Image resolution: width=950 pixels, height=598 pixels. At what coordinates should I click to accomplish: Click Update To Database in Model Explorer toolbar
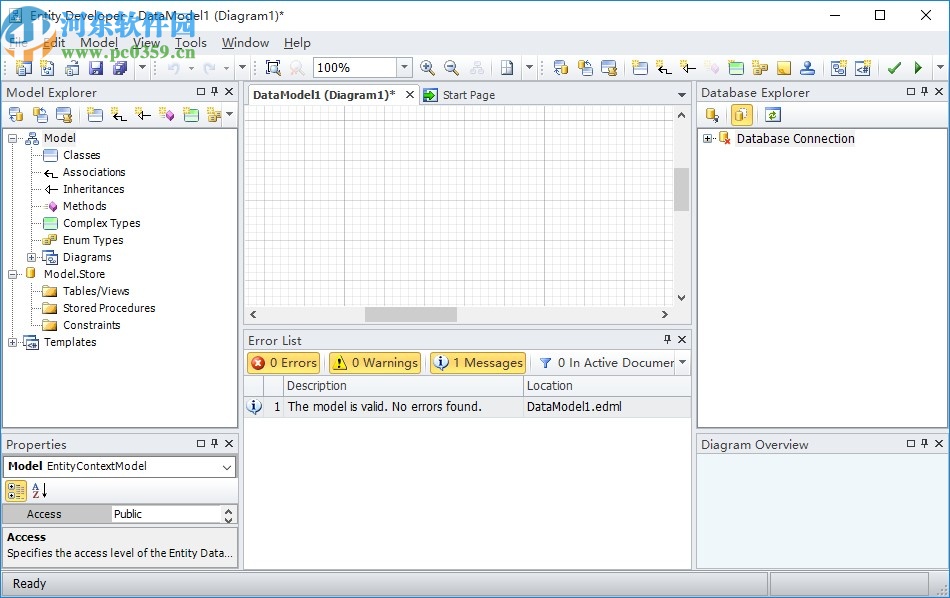(41, 115)
